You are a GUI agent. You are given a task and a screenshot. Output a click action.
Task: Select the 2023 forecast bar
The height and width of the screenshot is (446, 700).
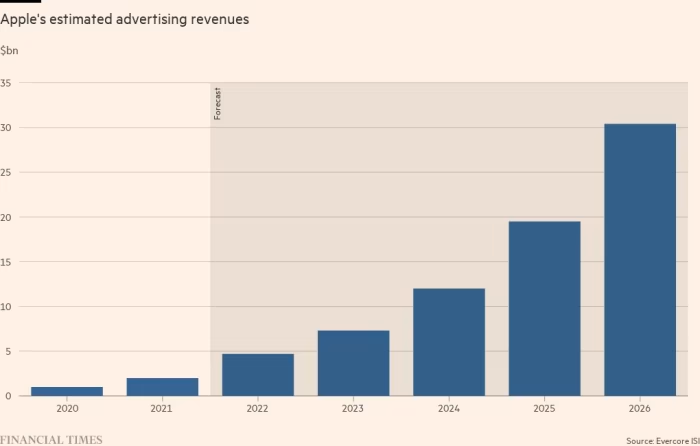pyautogui.click(x=354, y=363)
